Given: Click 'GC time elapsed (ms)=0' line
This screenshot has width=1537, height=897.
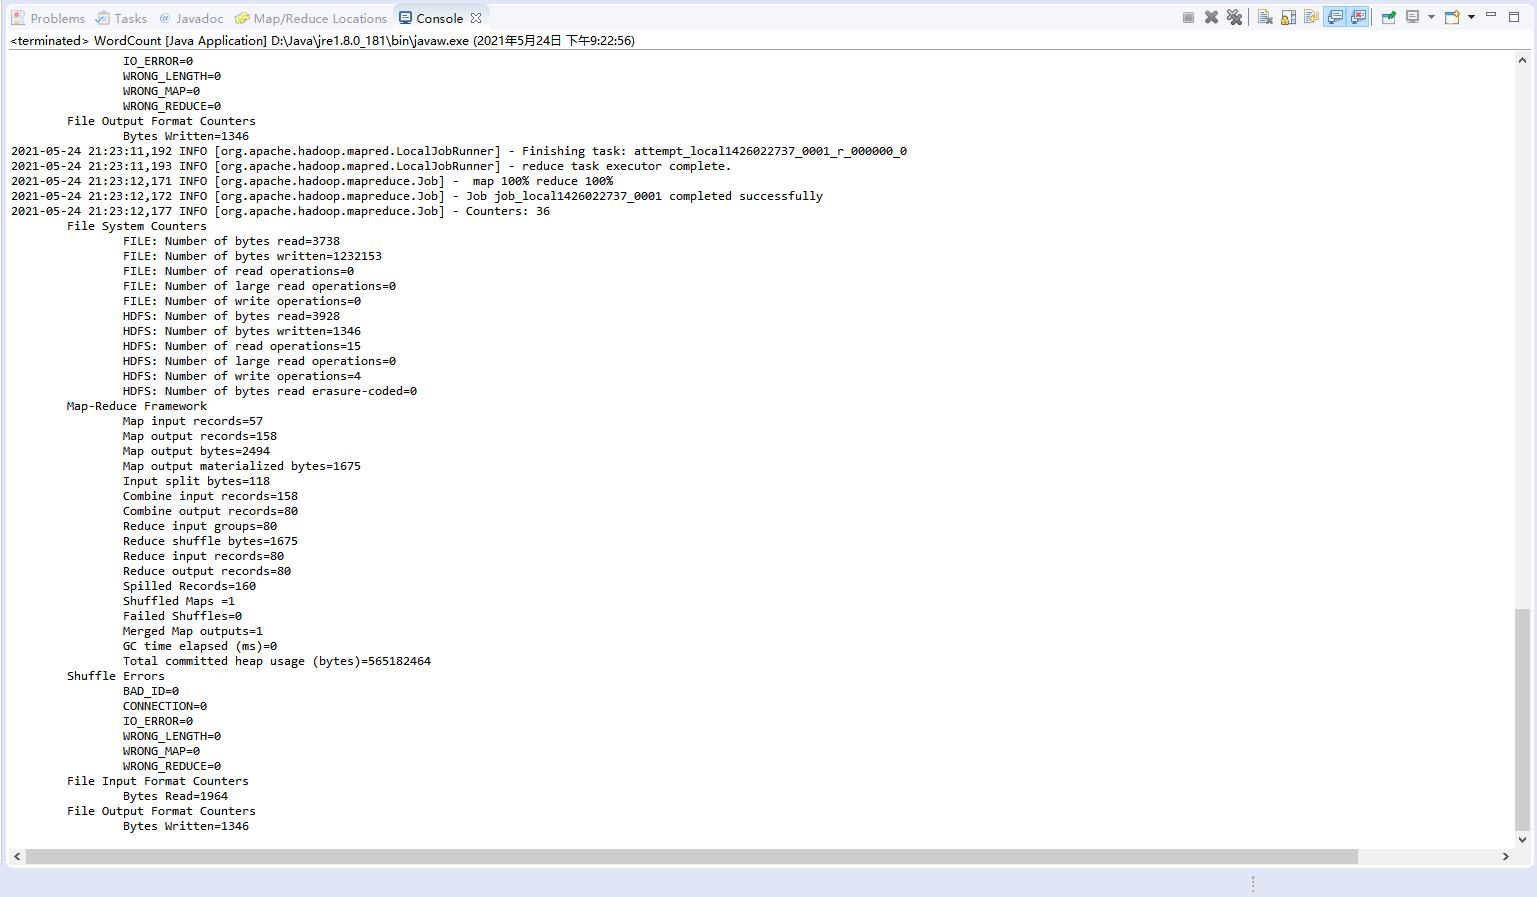Looking at the screenshot, I should (200, 646).
